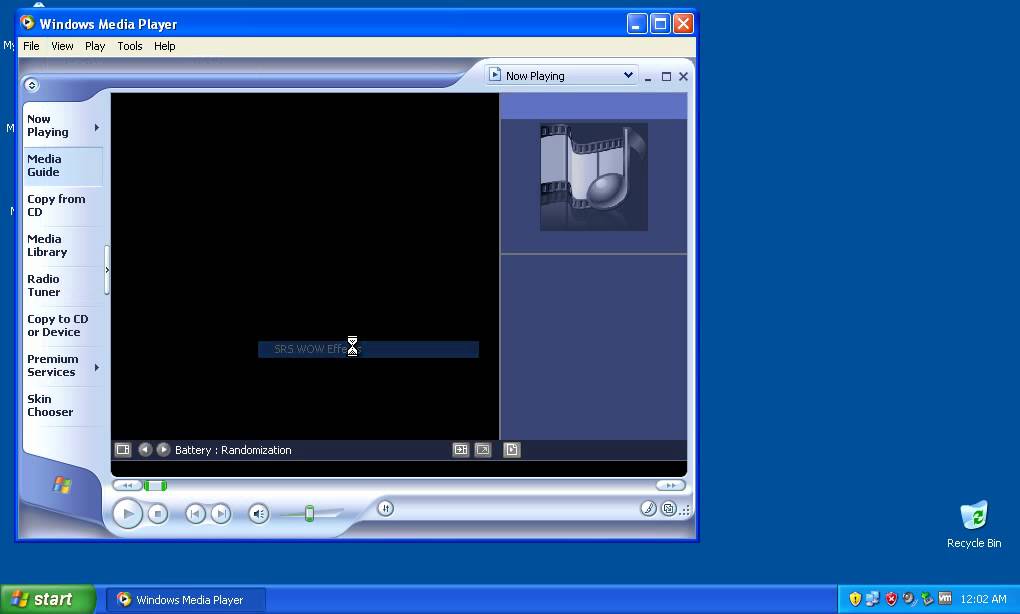Open Copy to CD or Device tab
The image size is (1020, 614).
coord(63,326)
